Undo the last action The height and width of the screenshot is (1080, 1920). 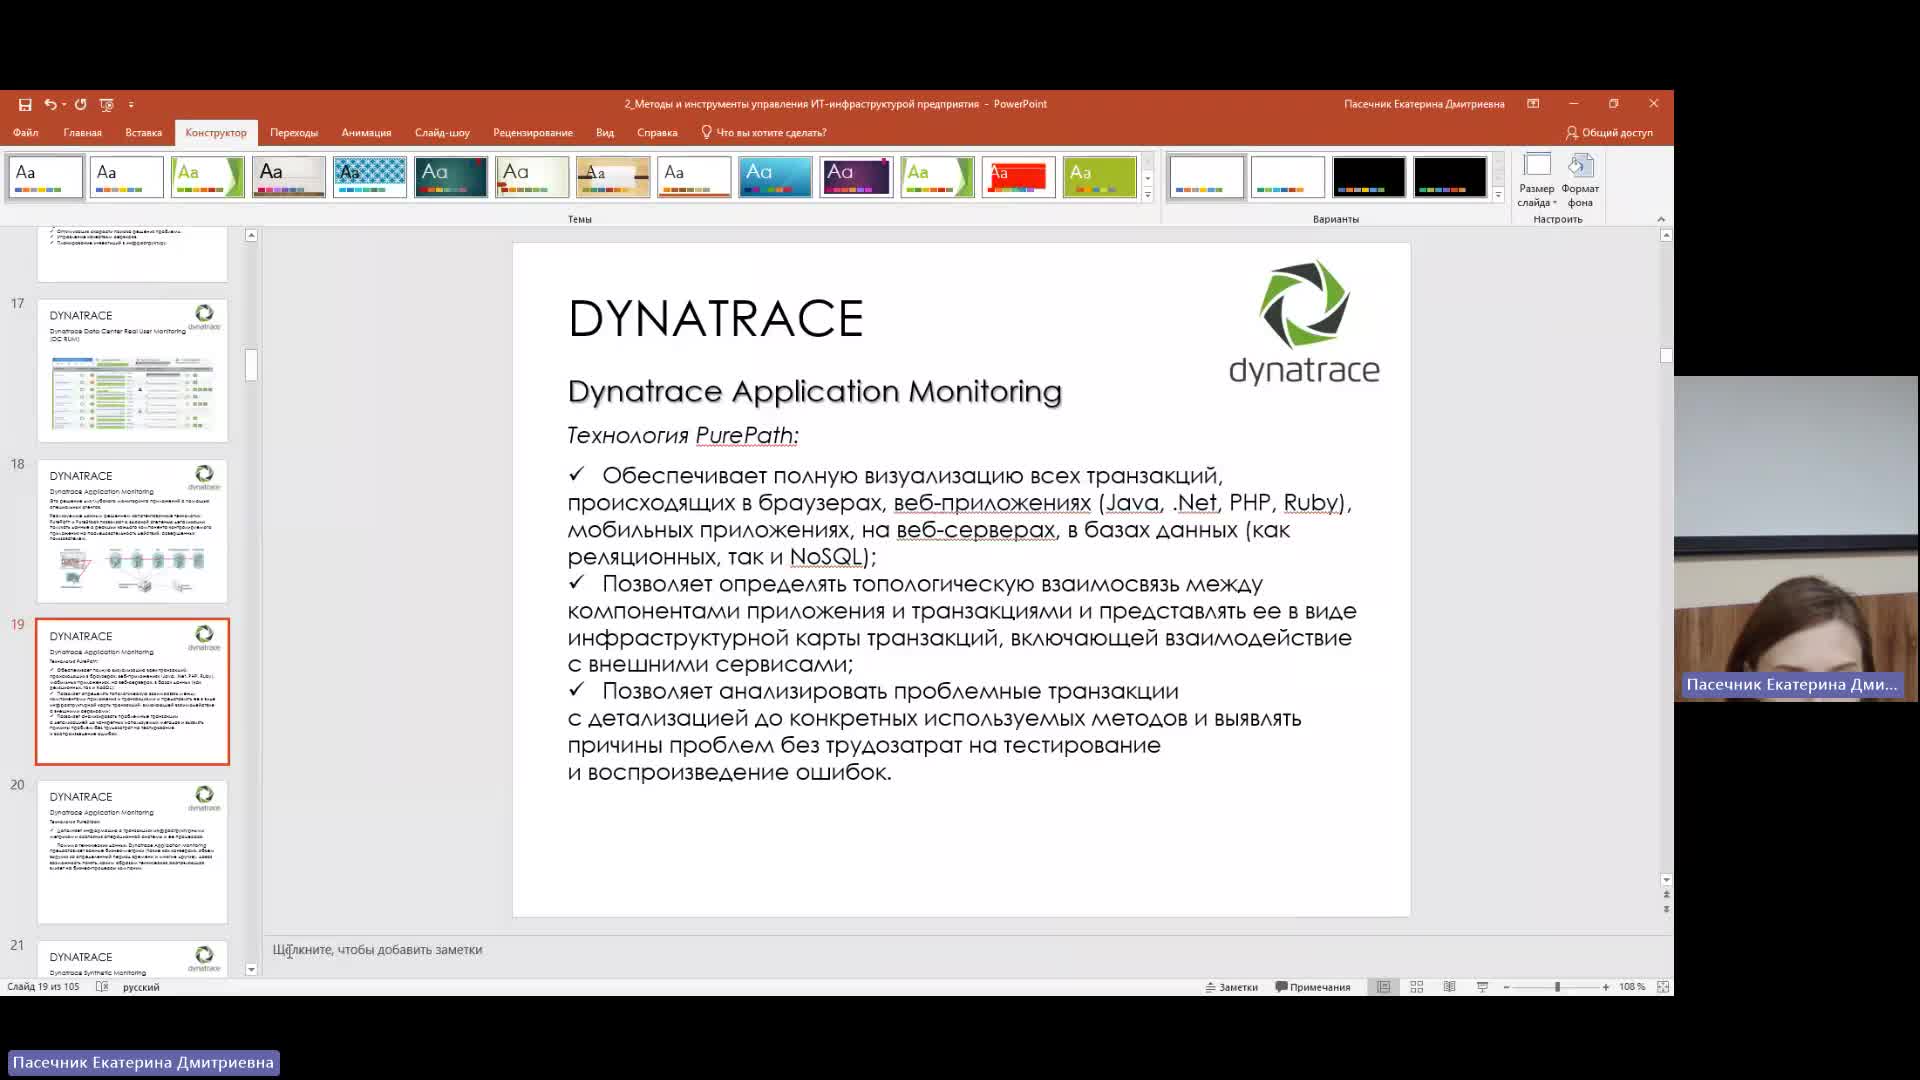point(49,104)
